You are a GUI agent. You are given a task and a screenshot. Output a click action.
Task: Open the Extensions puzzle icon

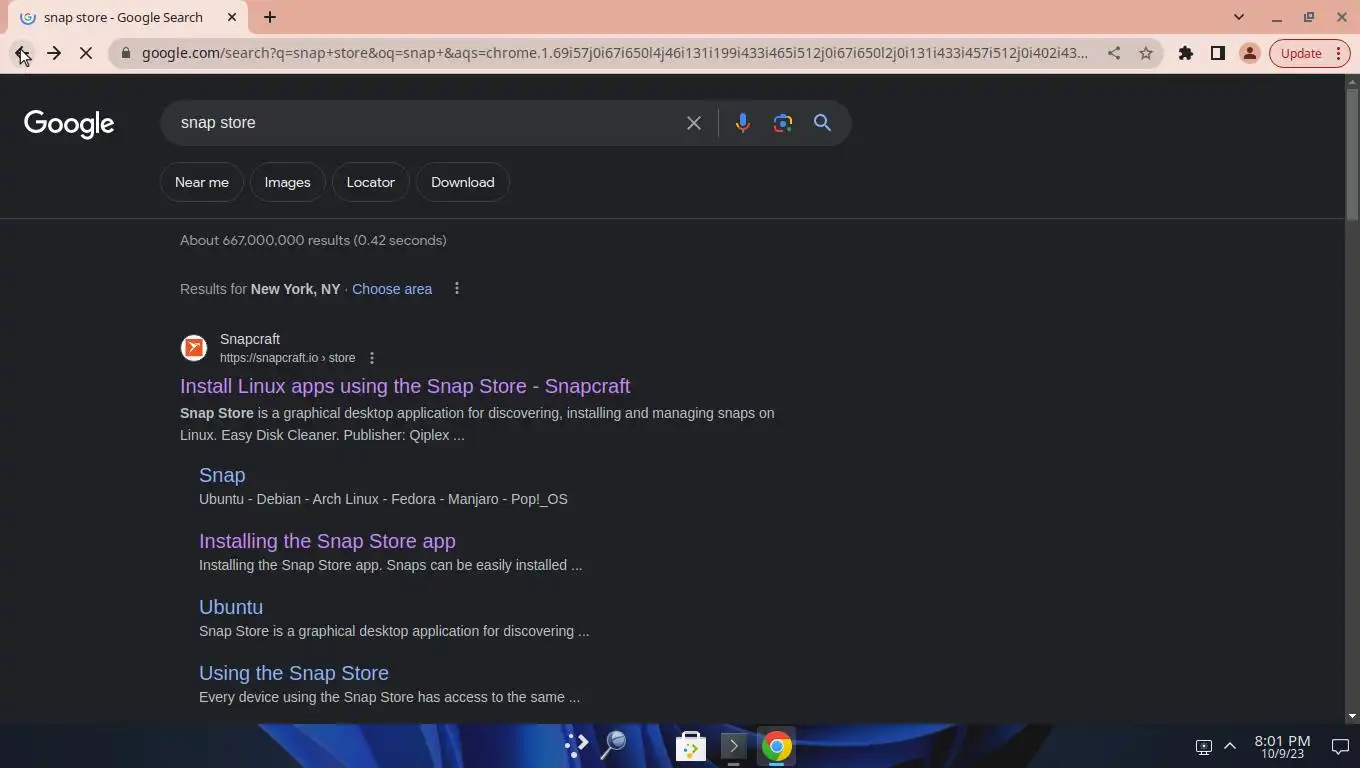pos(1186,53)
